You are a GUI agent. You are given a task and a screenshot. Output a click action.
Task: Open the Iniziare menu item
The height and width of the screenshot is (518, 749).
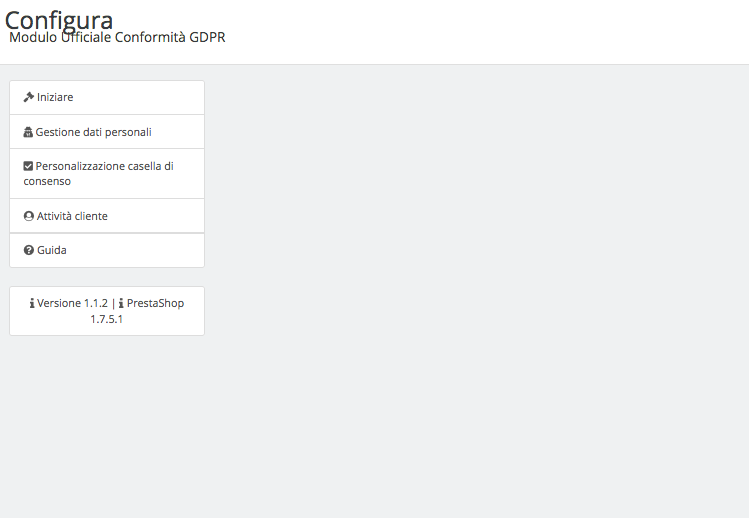(107, 97)
